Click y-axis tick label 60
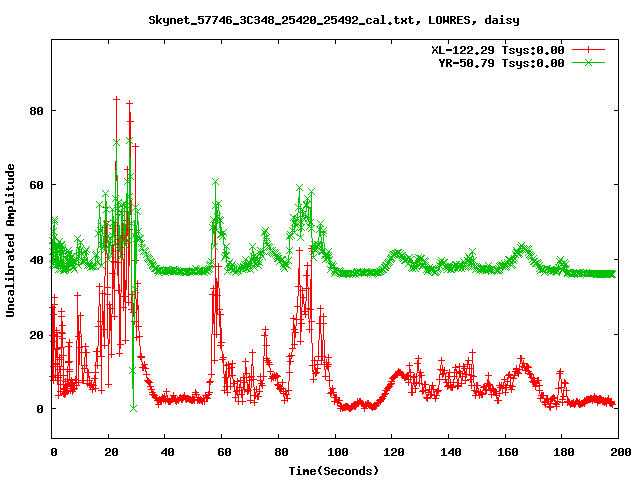Image resolution: width=640 pixels, height=480 pixels. [x=36, y=185]
